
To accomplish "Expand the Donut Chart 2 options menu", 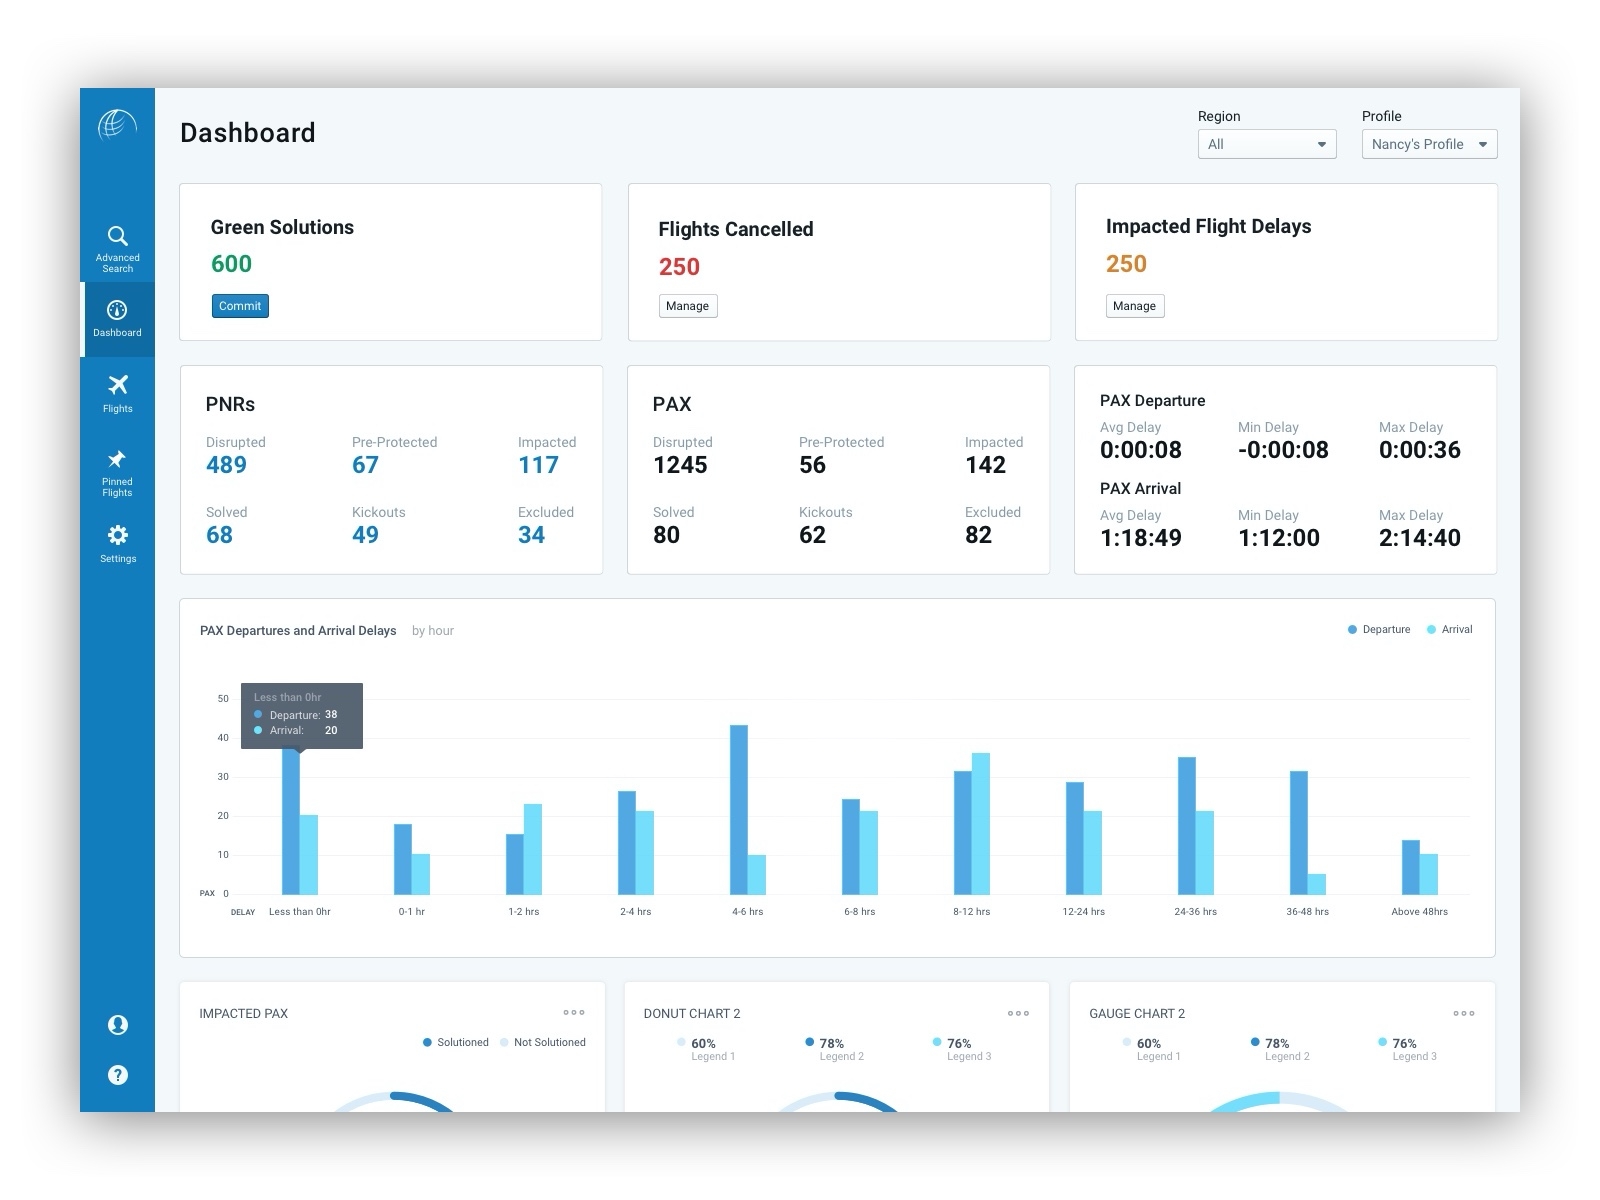I will click(1019, 1013).
